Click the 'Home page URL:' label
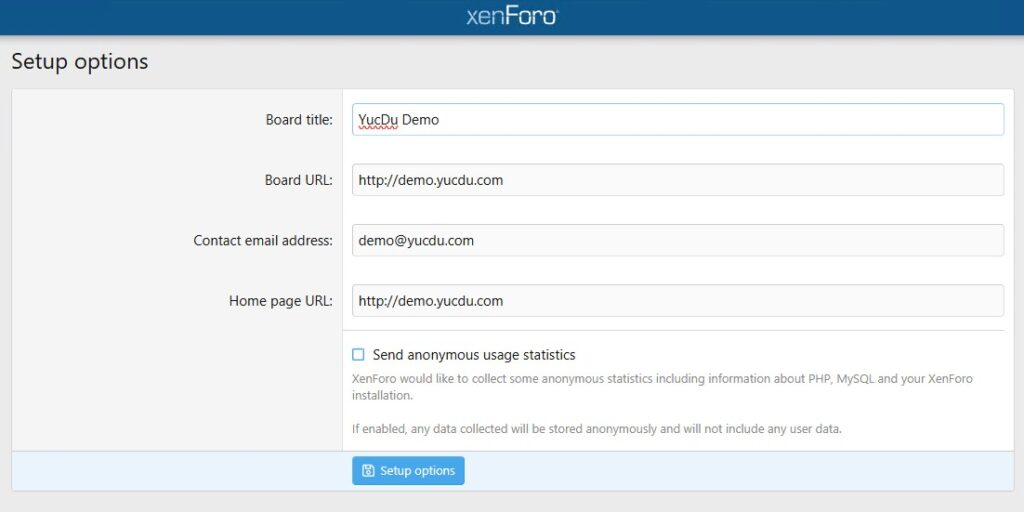This screenshot has height=512, width=1024. coord(281,300)
